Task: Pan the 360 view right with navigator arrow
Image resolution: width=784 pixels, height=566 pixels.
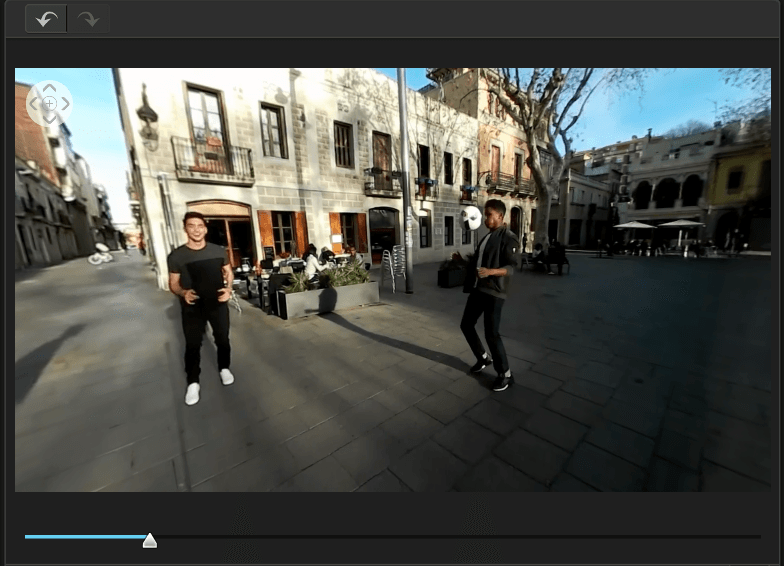Action: [x=65, y=104]
